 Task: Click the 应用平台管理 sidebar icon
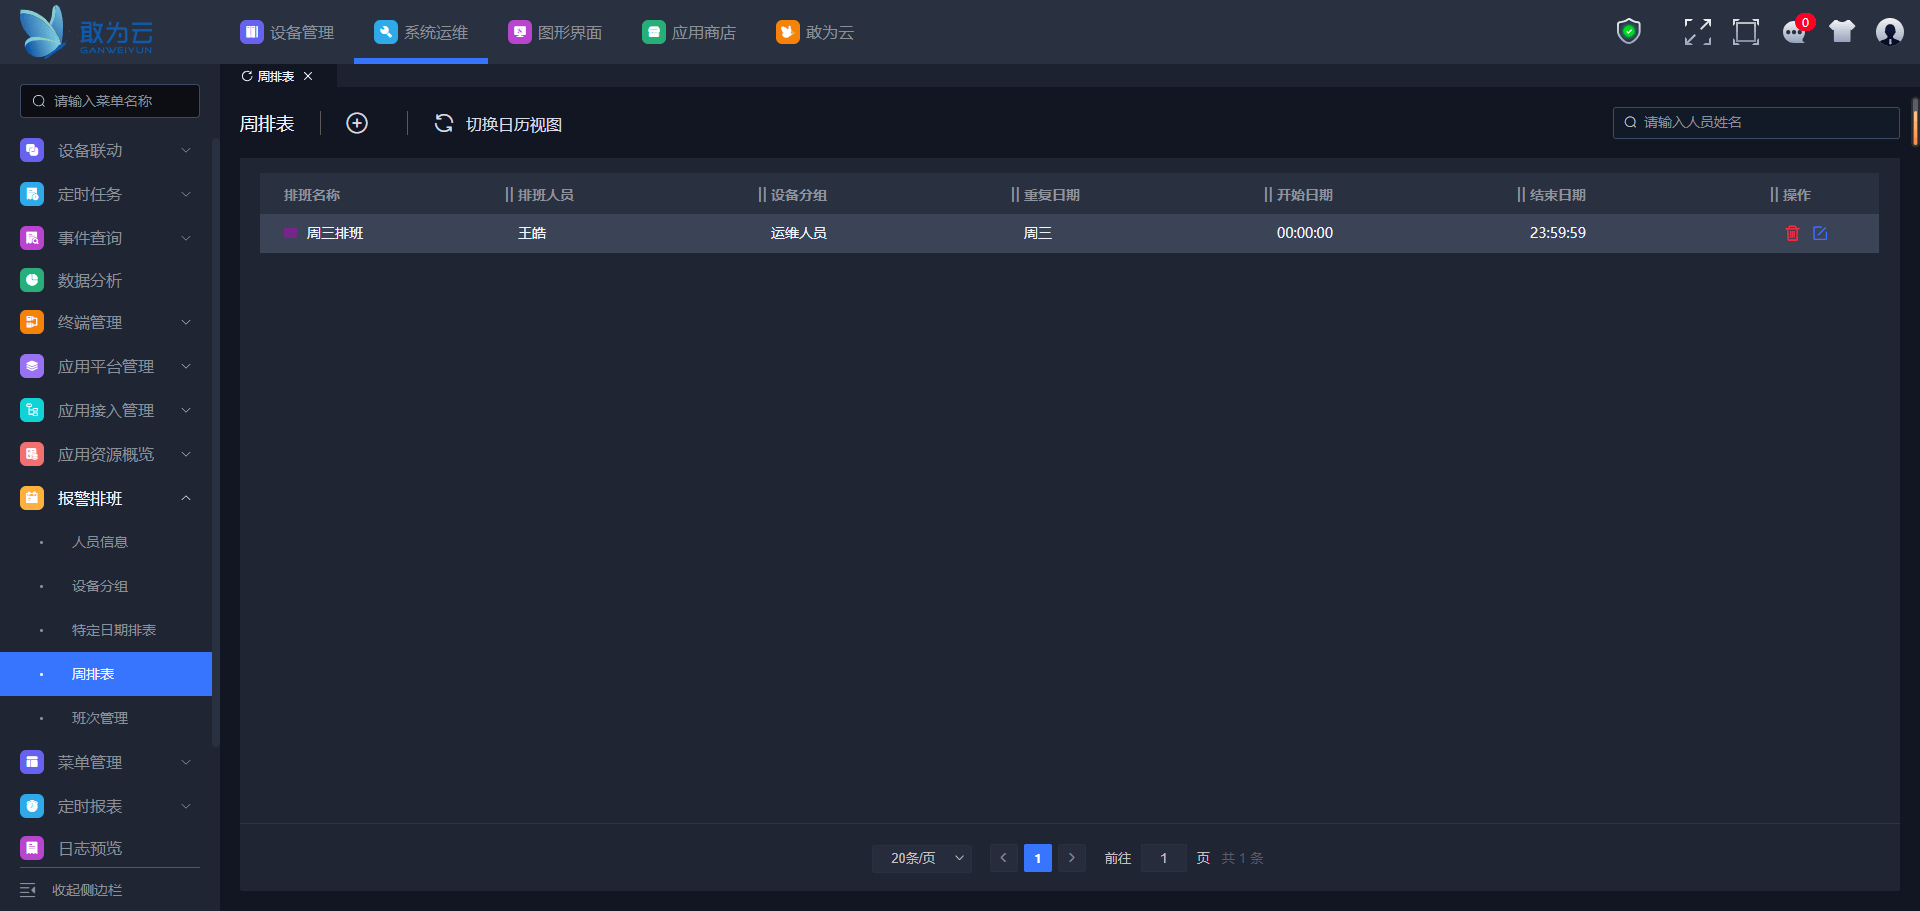32,366
